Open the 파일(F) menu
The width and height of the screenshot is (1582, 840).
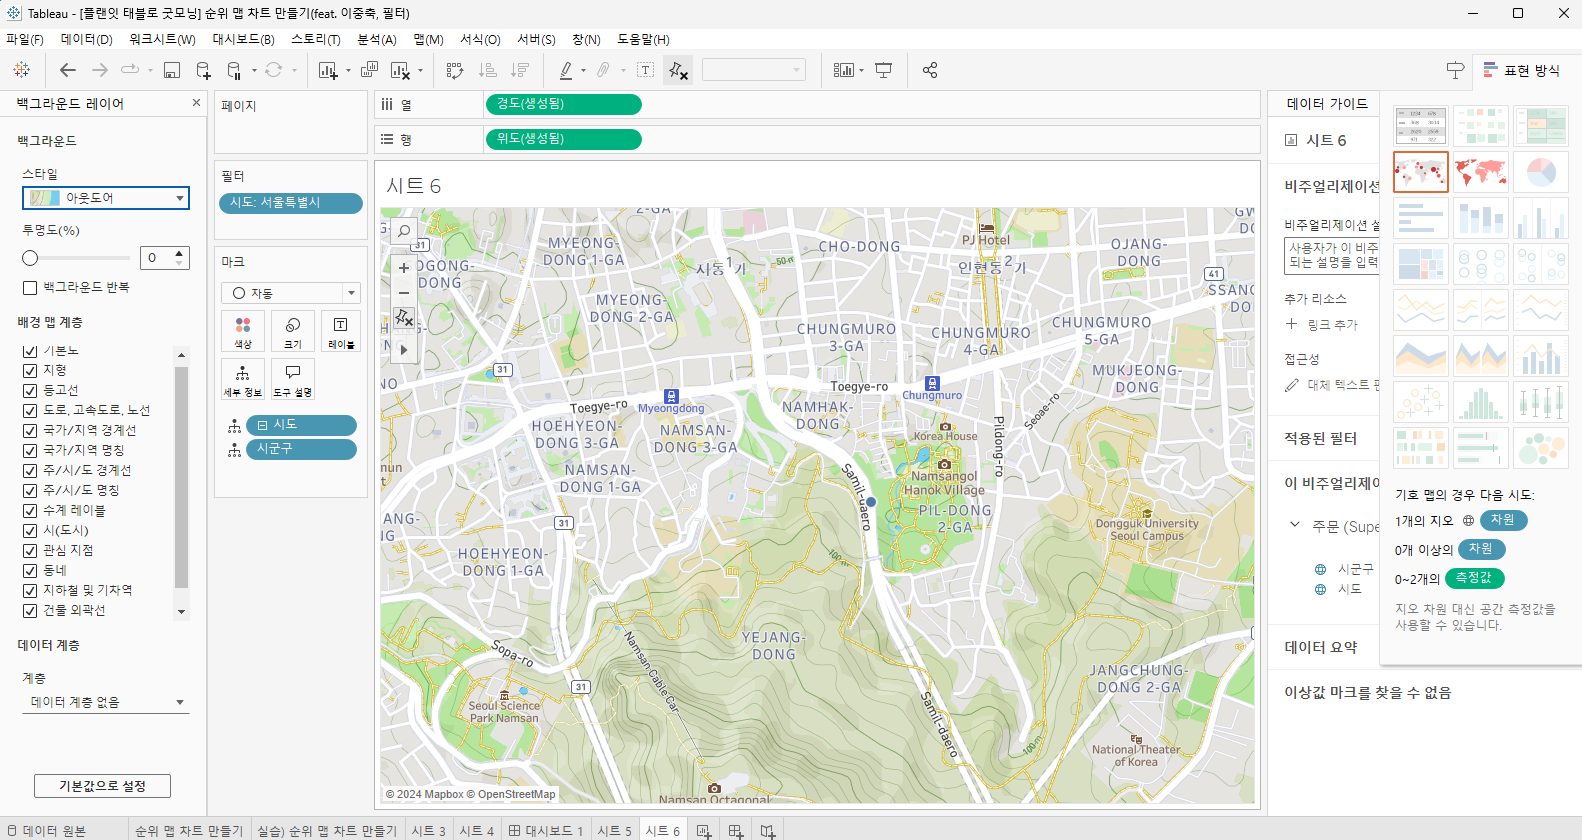pyautogui.click(x=25, y=39)
